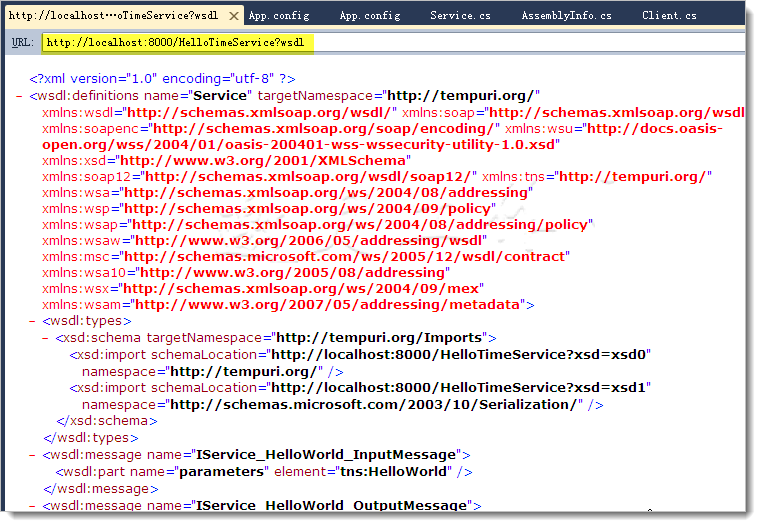761x527 pixels.
Task: Click the xmlns:soapenc encoding namespace URL
Action: 324,129
